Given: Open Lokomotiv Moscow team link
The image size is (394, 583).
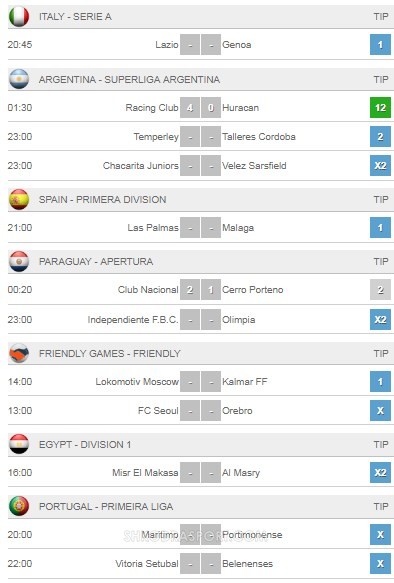Looking at the screenshot, I should 137,381.
